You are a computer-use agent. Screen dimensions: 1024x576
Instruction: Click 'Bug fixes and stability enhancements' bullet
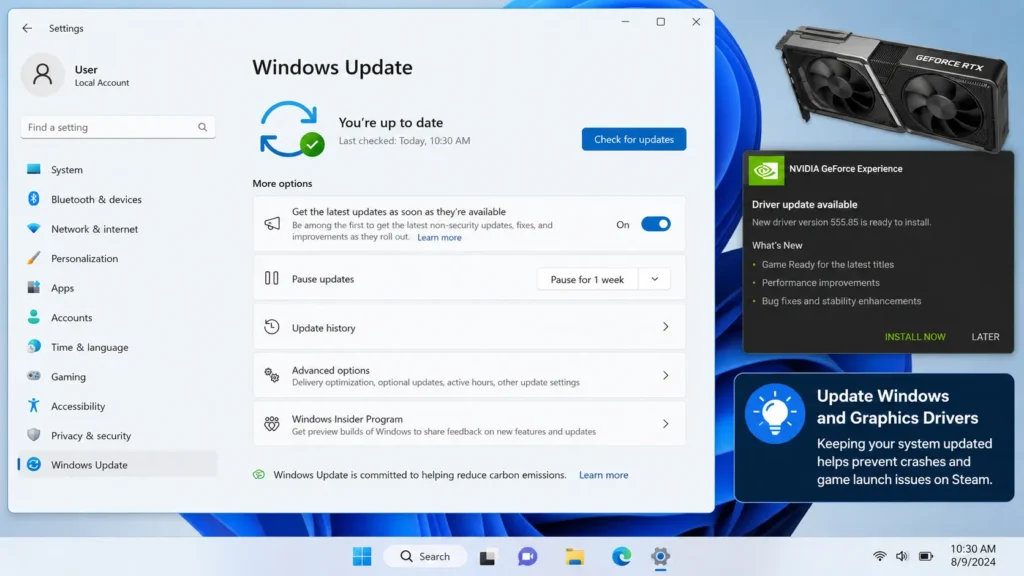point(841,301)
